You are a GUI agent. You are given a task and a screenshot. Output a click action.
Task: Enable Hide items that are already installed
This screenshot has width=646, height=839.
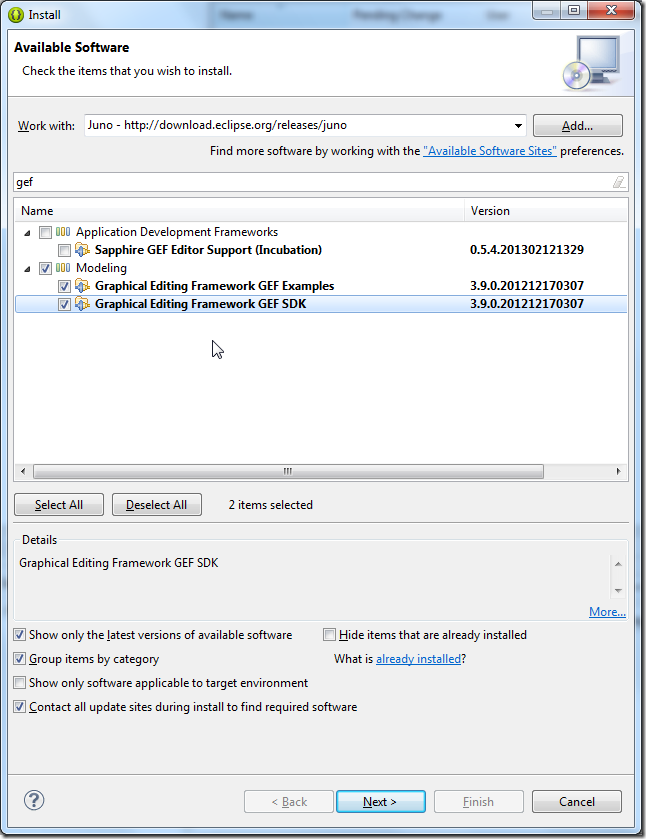tap(330, 635)
